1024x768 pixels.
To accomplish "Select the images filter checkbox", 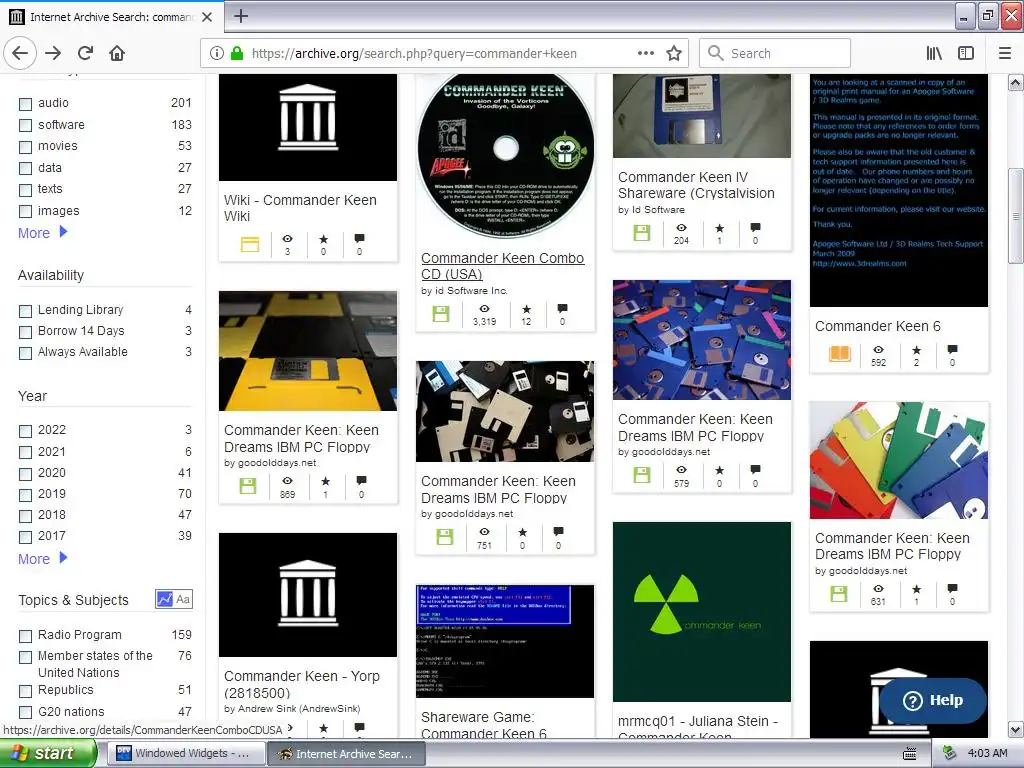I will 25,212.
